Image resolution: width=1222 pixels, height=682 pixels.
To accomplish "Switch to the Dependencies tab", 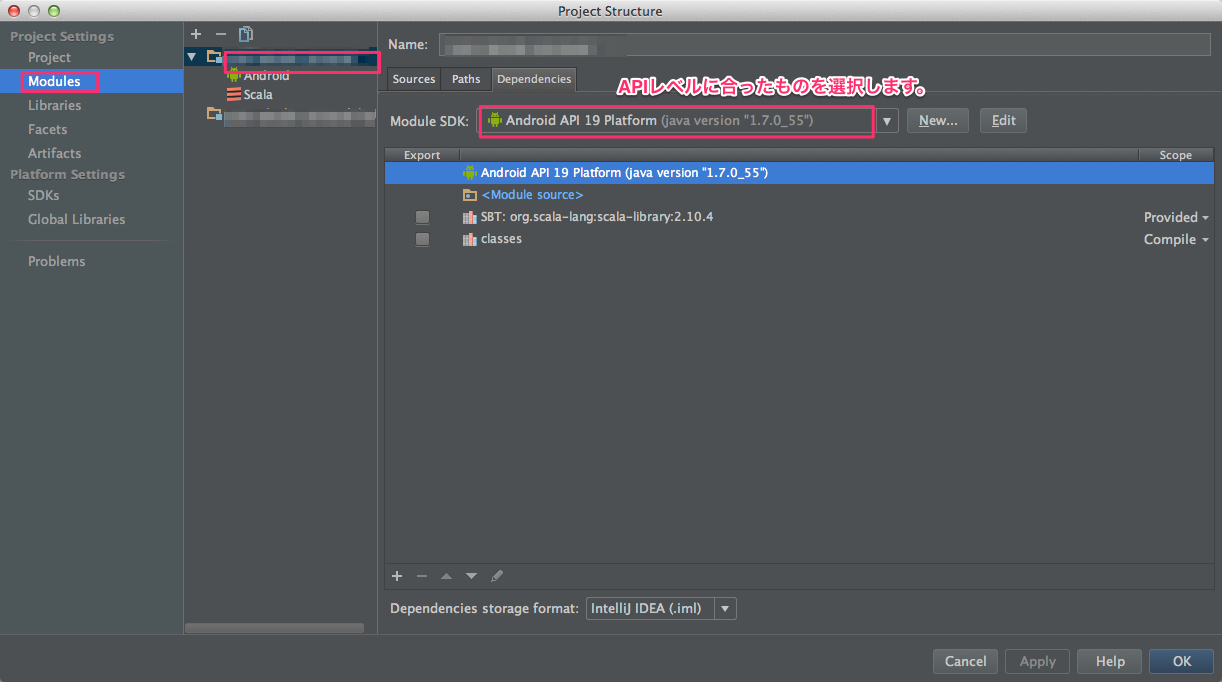I will click(534, 79).
